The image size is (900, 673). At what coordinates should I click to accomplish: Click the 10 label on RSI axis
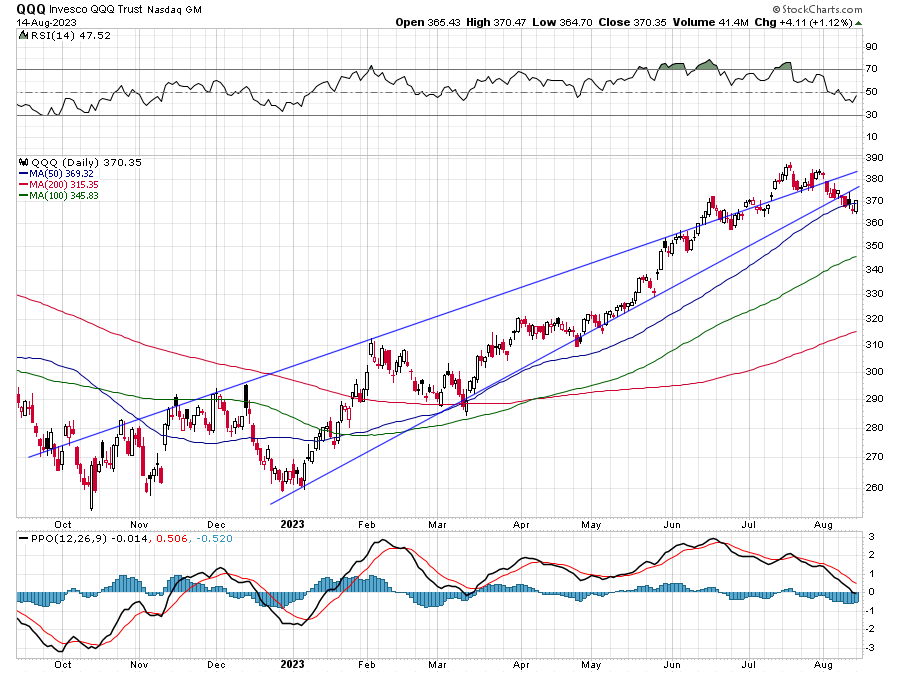(871, 137)
